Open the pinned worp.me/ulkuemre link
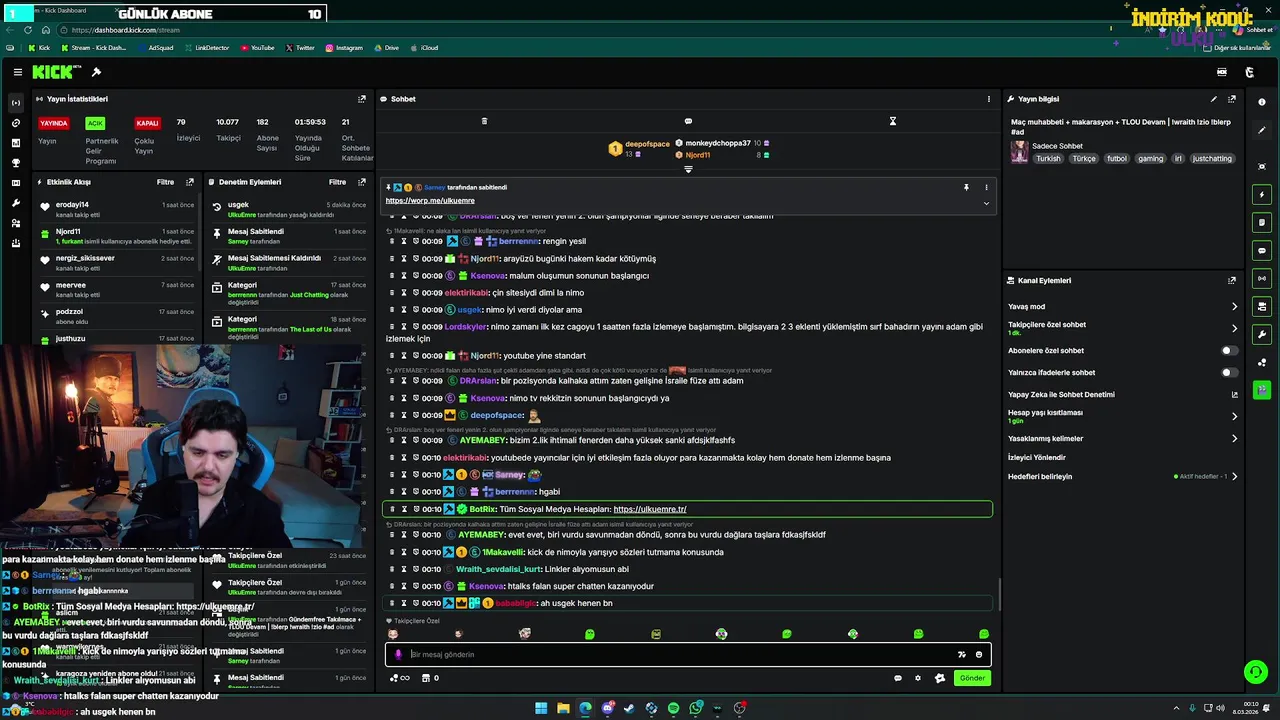Screen dimensions: 1280x720 point(430,201)
